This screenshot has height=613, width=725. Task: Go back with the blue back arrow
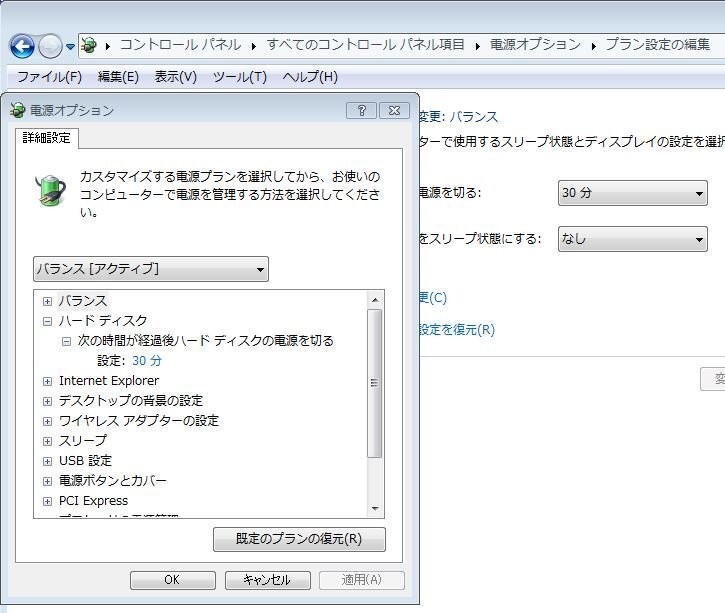[x=22, y=46]
